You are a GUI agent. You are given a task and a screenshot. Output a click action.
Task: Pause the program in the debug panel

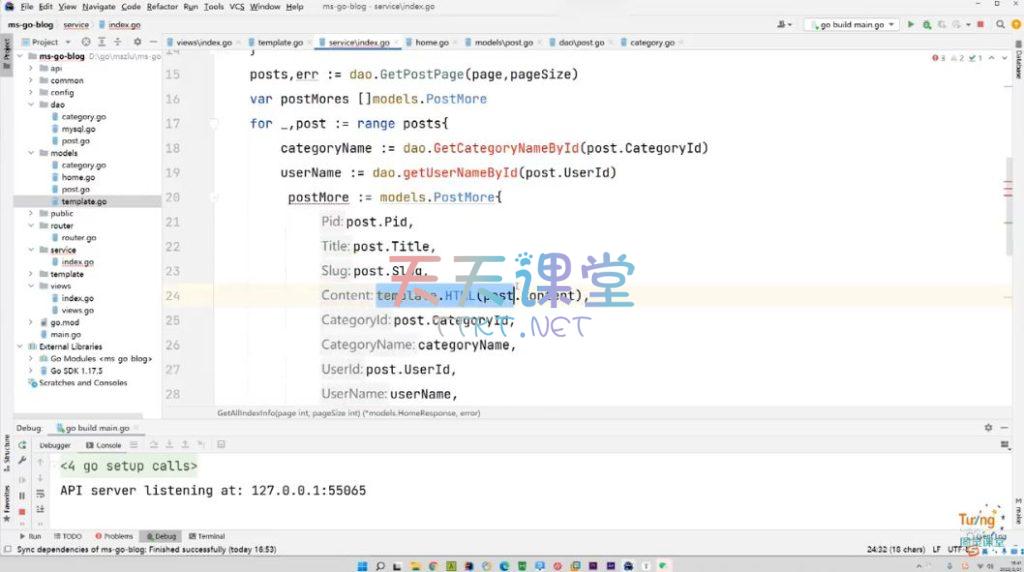(22, 495)
